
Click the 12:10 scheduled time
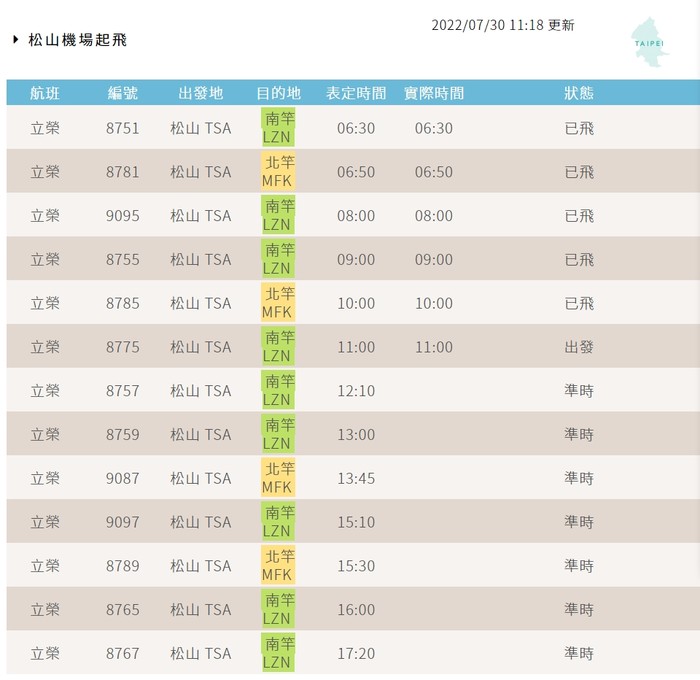(x=356, y=391)
